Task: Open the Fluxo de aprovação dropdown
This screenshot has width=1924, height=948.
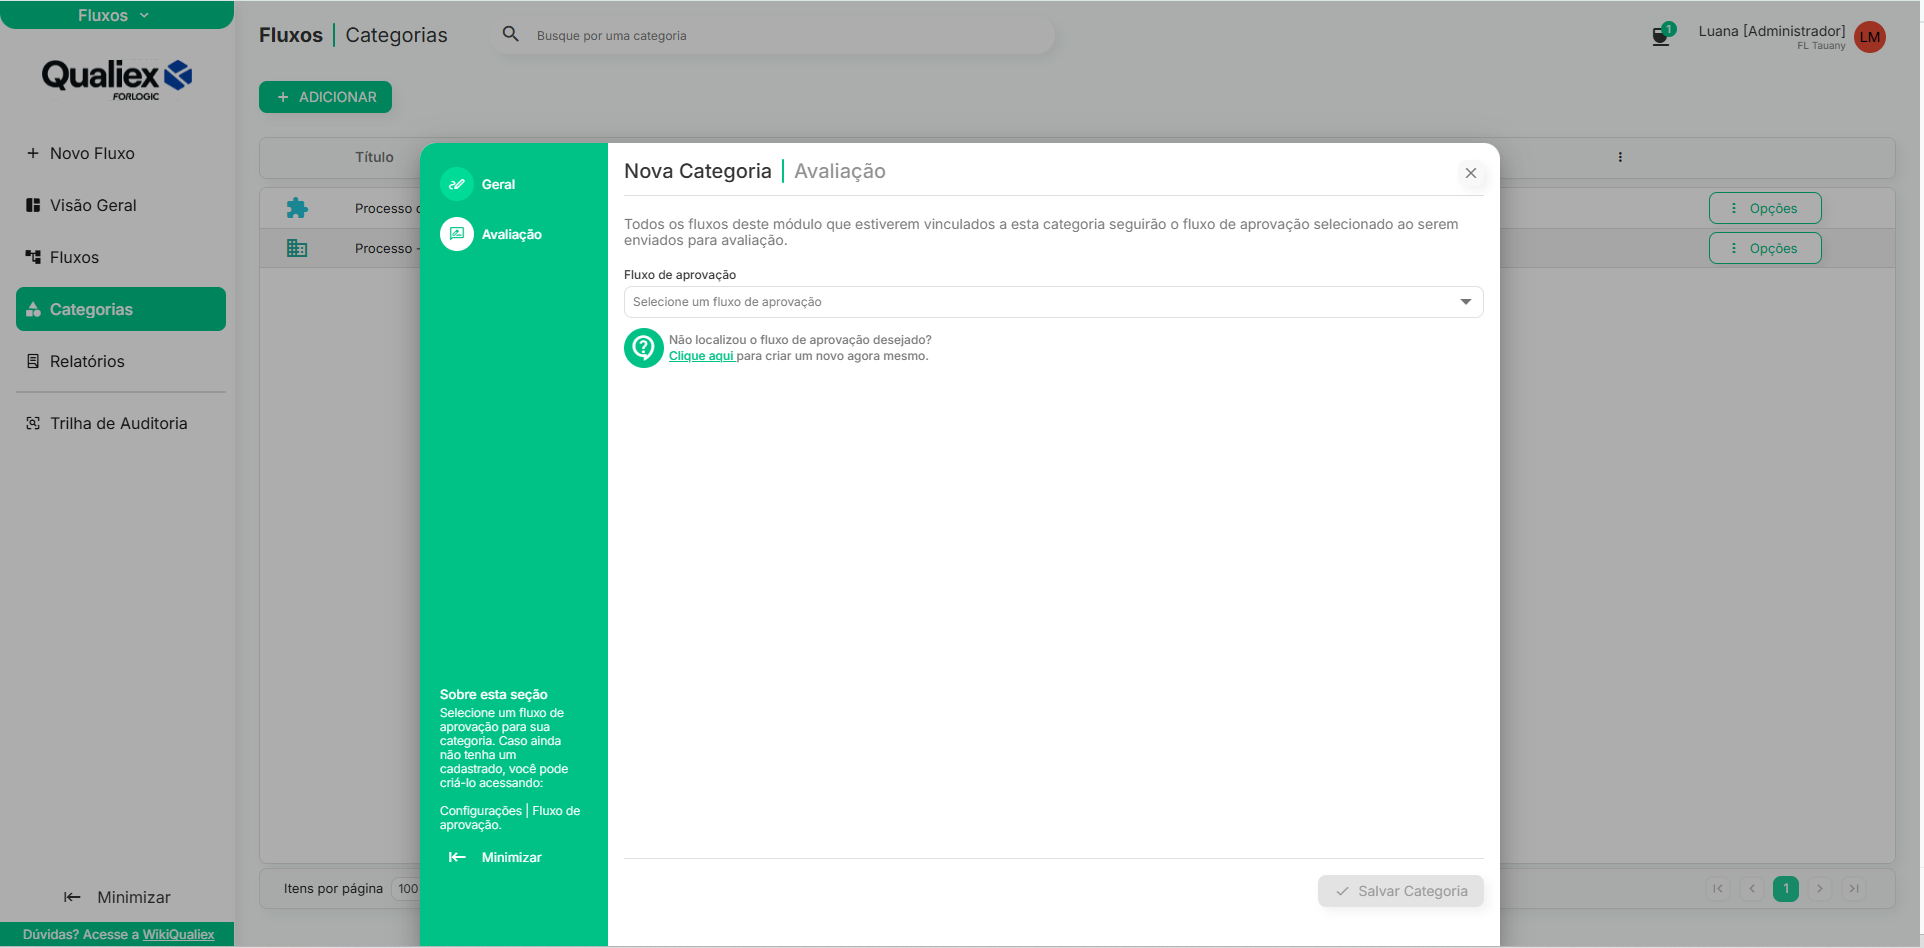Action: (x=1052, y=302)
